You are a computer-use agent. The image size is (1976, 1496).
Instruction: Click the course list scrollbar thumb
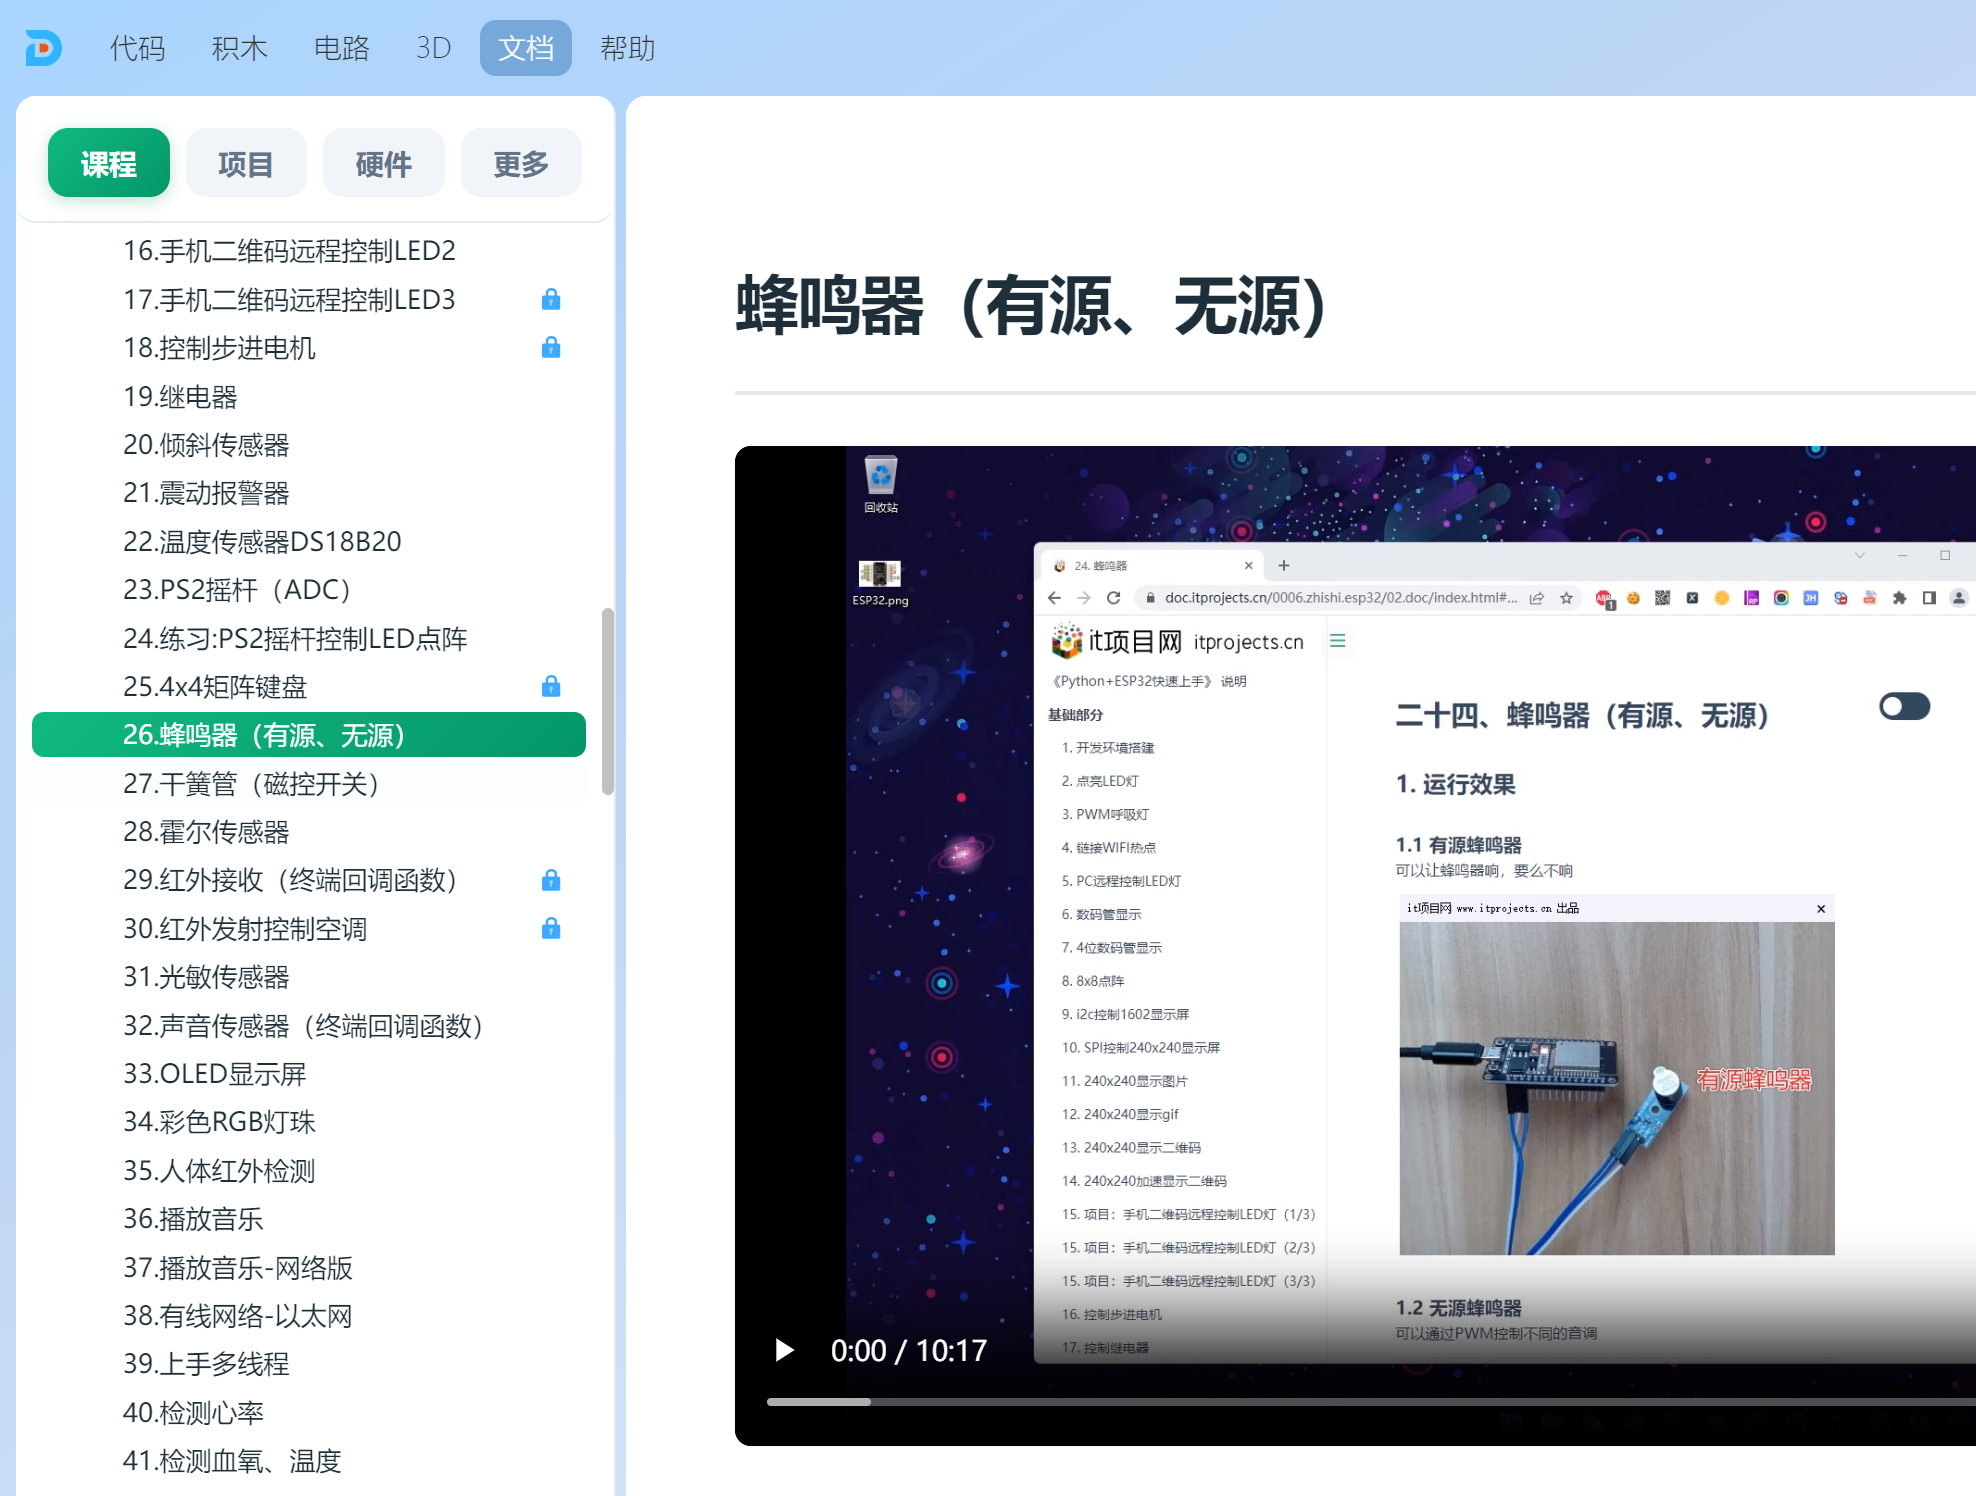(607, 701)
